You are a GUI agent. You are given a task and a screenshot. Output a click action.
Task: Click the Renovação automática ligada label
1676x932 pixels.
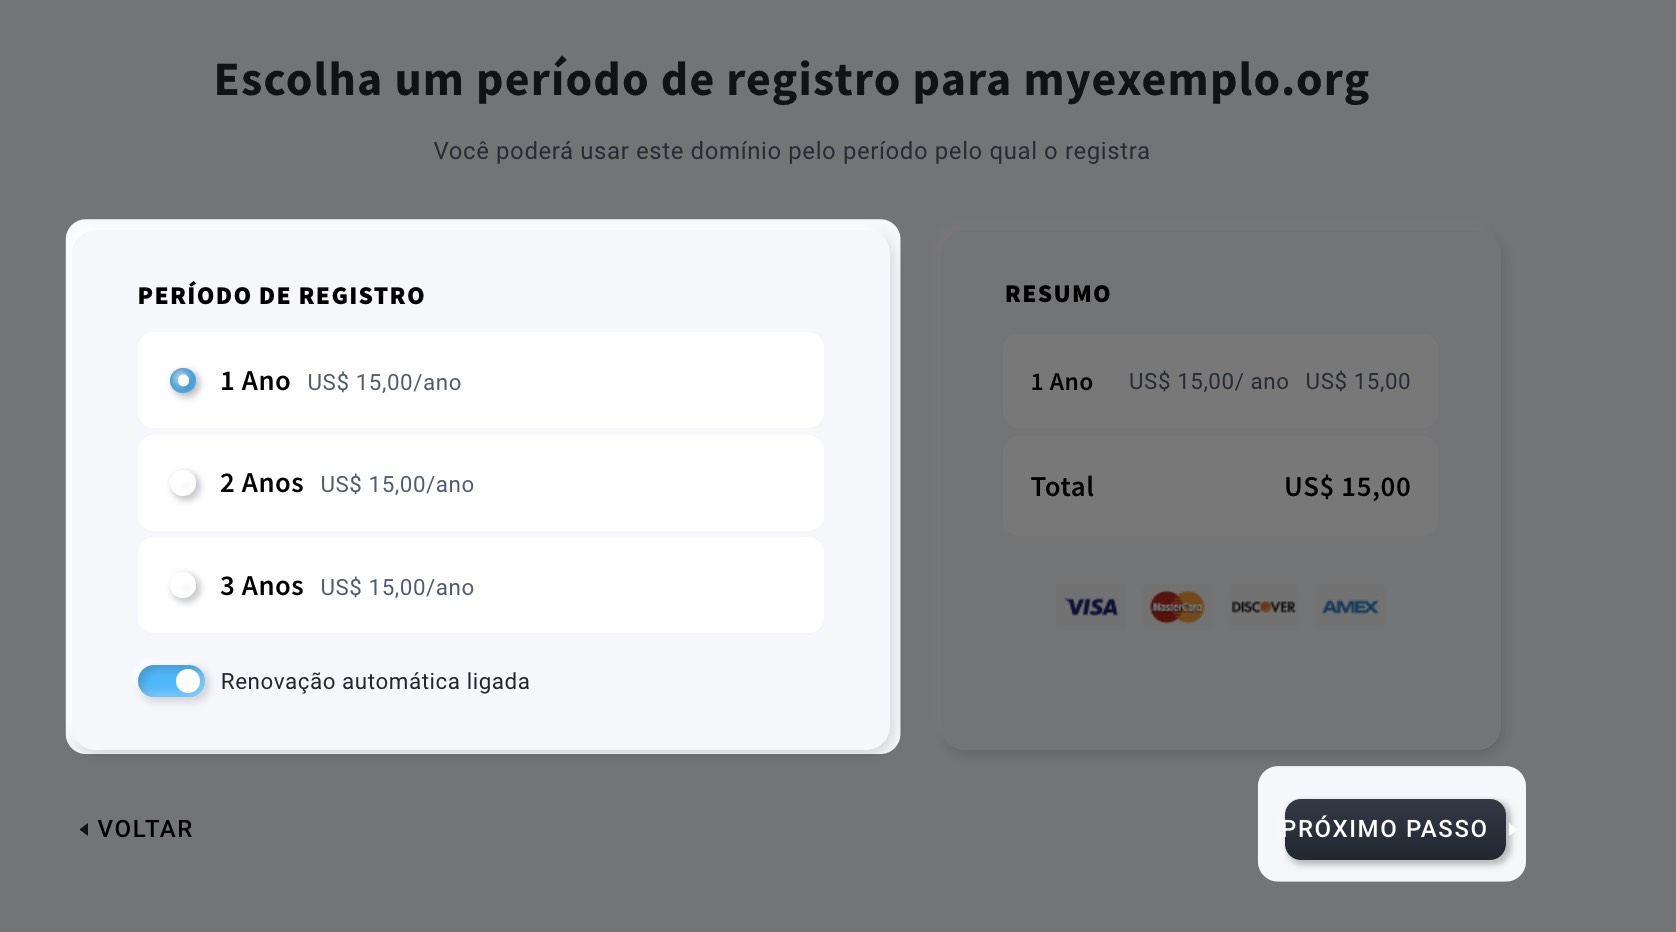(375, 682)
